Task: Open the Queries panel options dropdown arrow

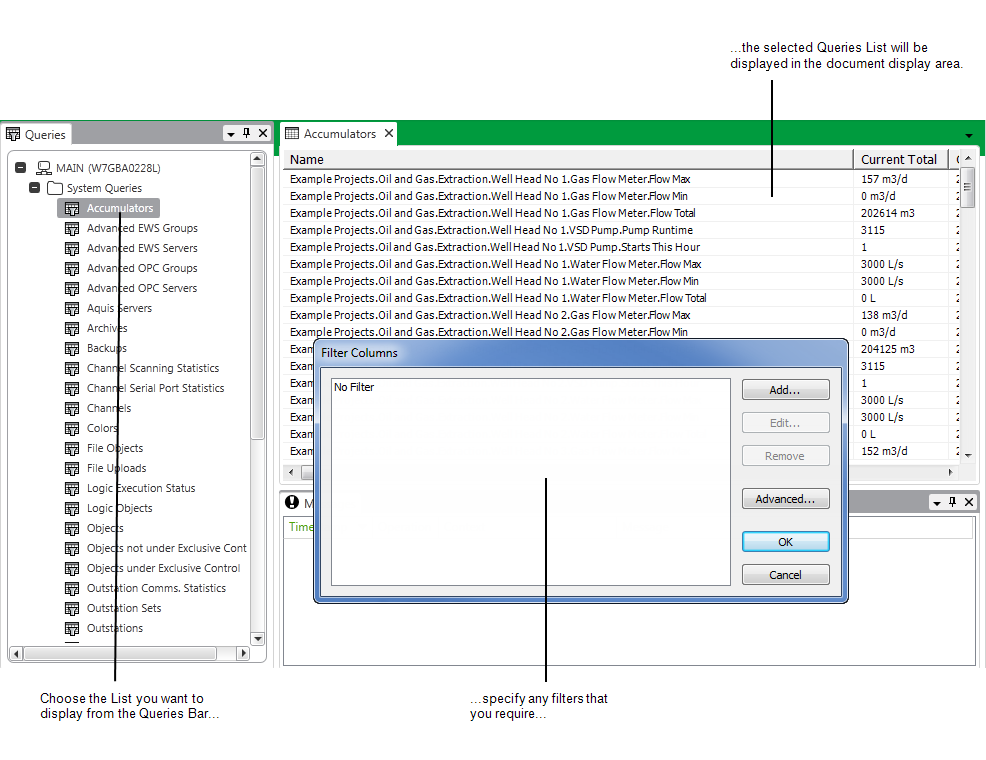Action: pyautogui.click(x=231, y=134)
